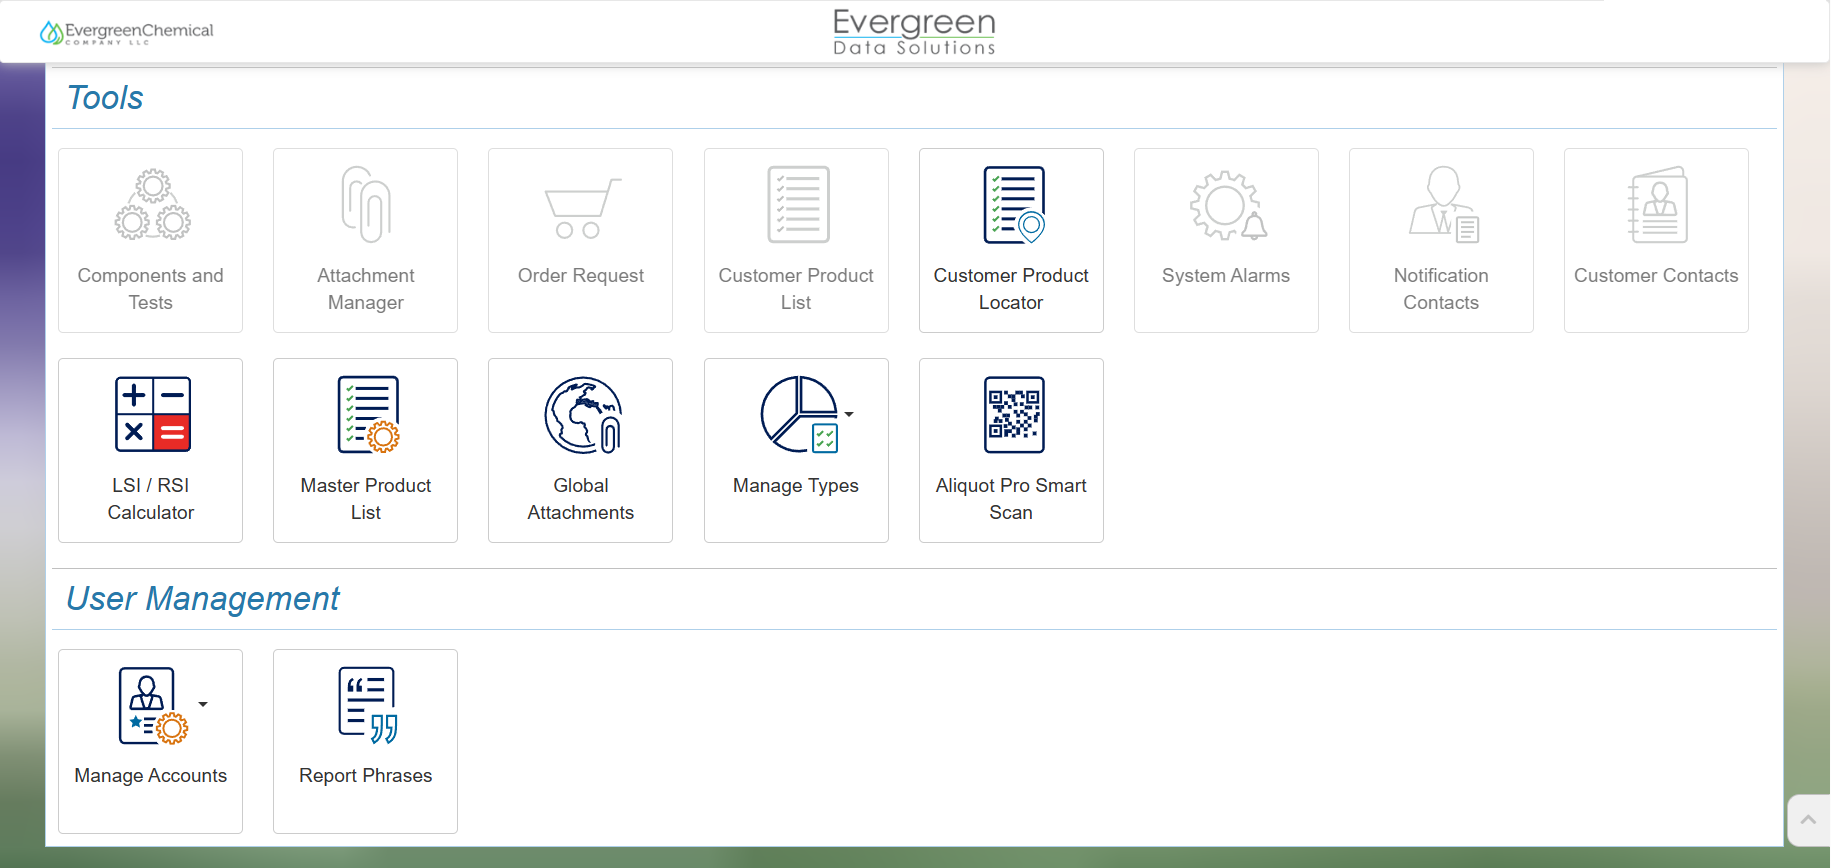Click the Evergreen Chemical Company logo
1831x868 pixels.
pyautogui.click(x=126, y=33)
